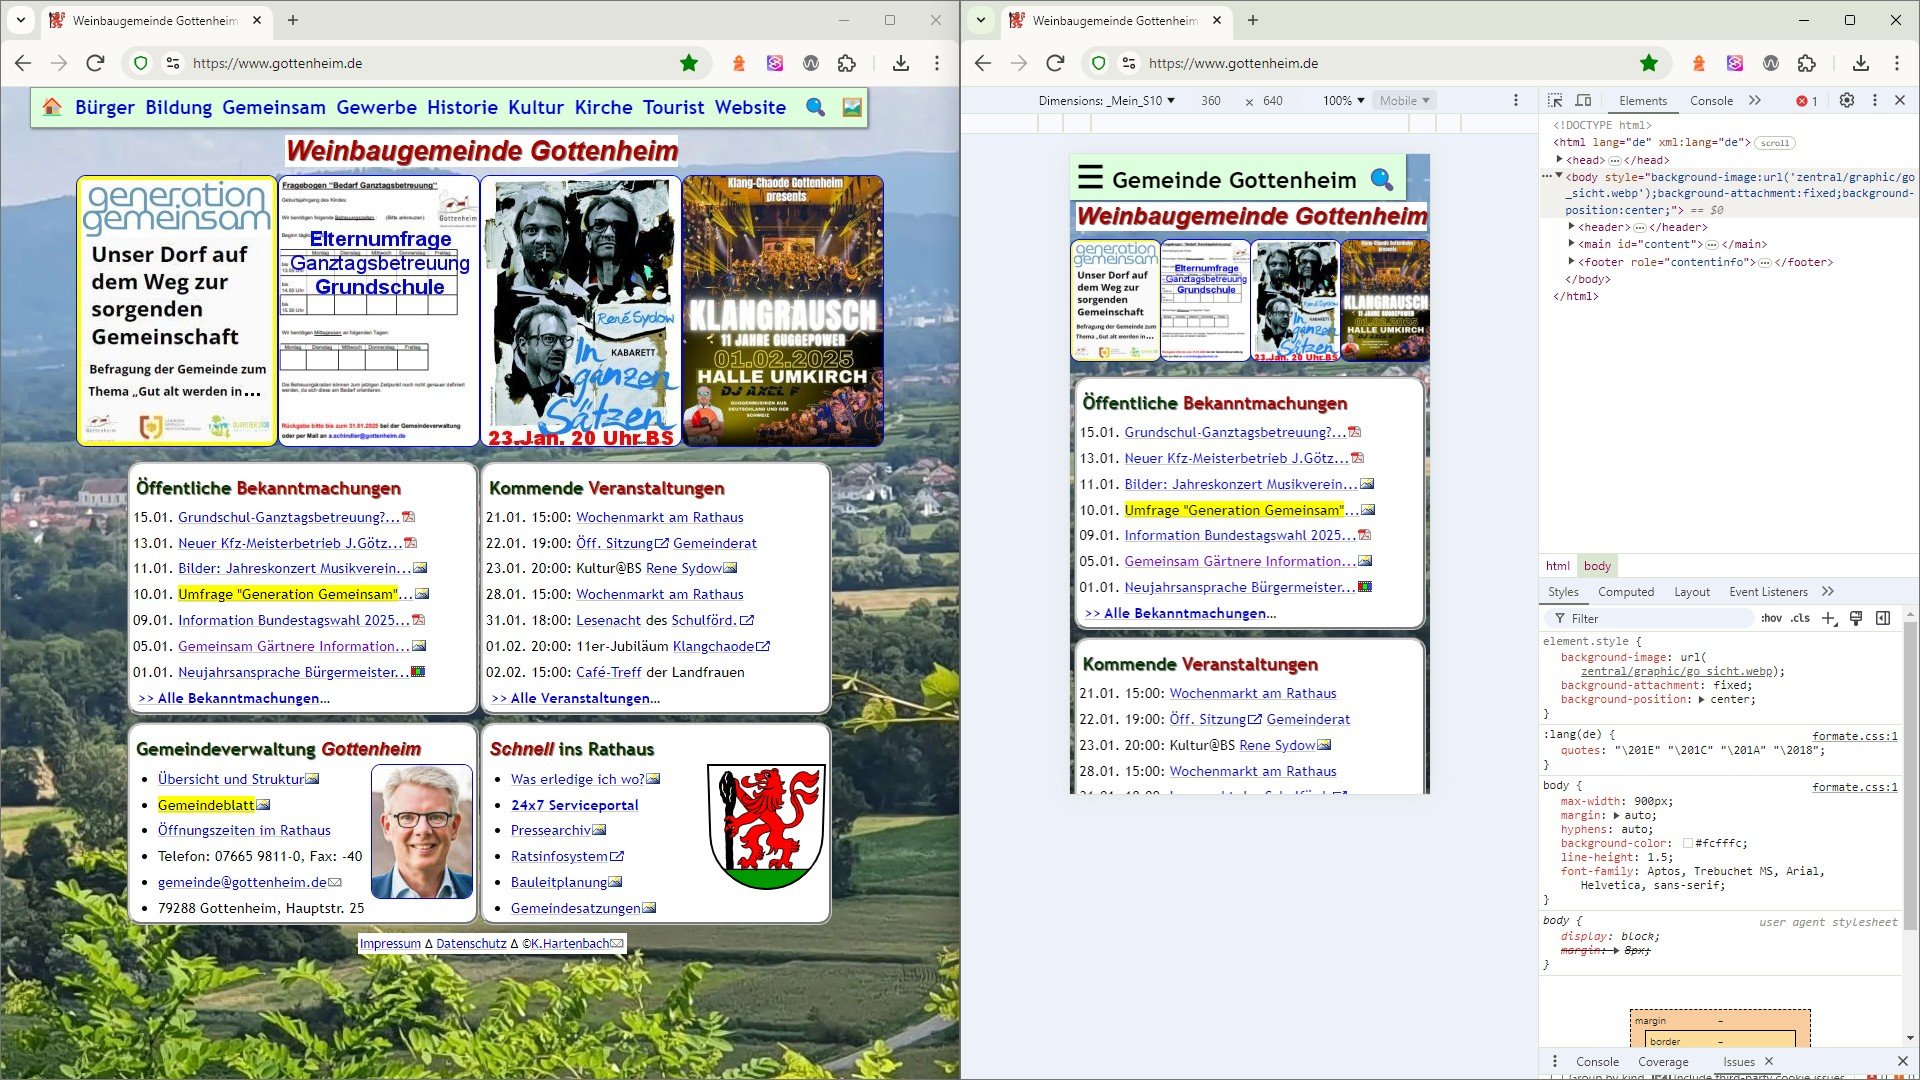The height and width of the screenshot is (1080, 1920).
Task: Open the Layout tab in Styles pane
Action: (x=1692, y=591)
